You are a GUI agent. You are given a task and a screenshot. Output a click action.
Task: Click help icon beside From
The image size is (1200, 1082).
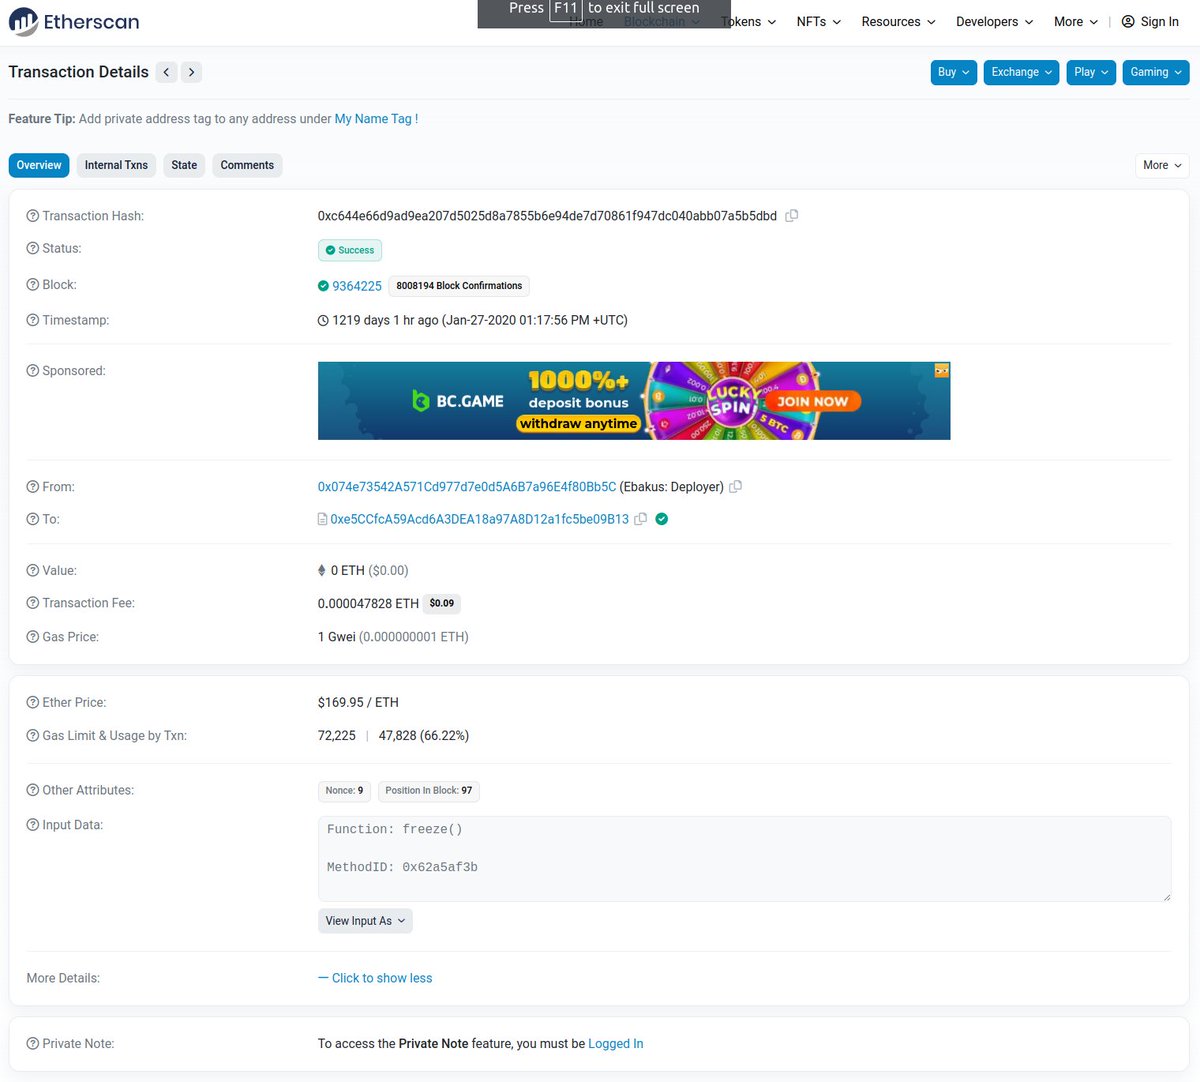[33, 487]
